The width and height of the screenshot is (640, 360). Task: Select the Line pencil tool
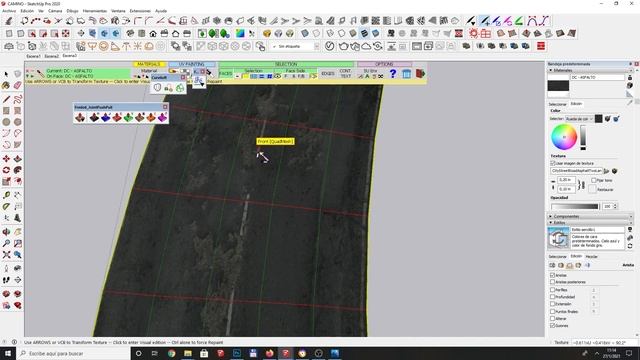[6, 99]
